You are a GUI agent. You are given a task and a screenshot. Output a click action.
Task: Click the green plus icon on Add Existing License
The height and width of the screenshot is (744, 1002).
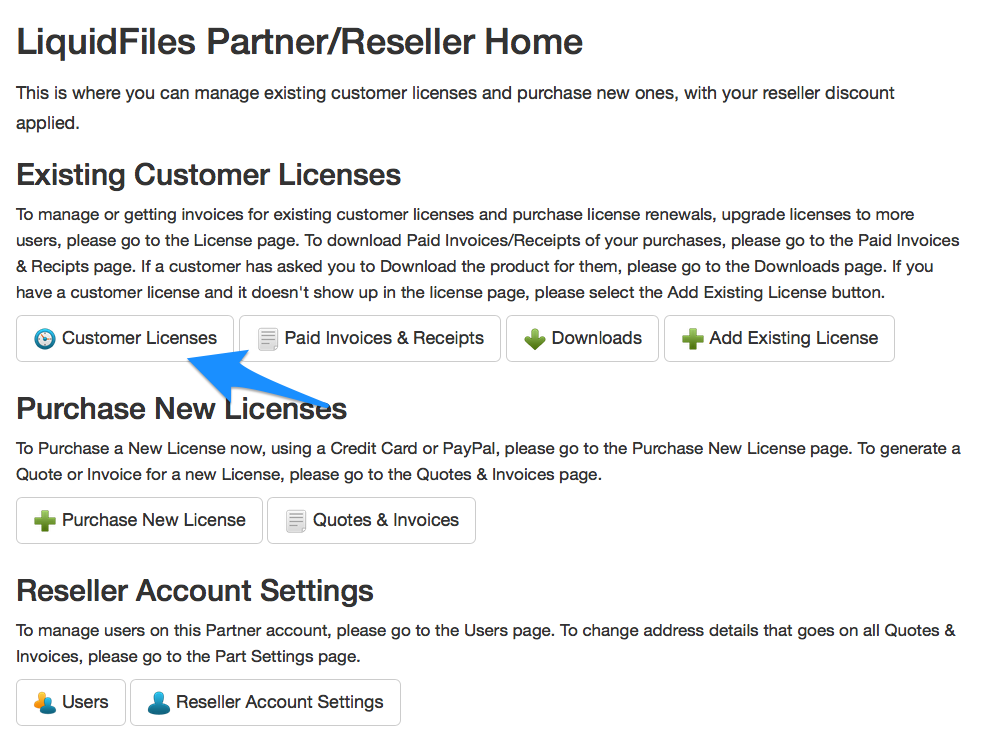[x=692, y=338]
